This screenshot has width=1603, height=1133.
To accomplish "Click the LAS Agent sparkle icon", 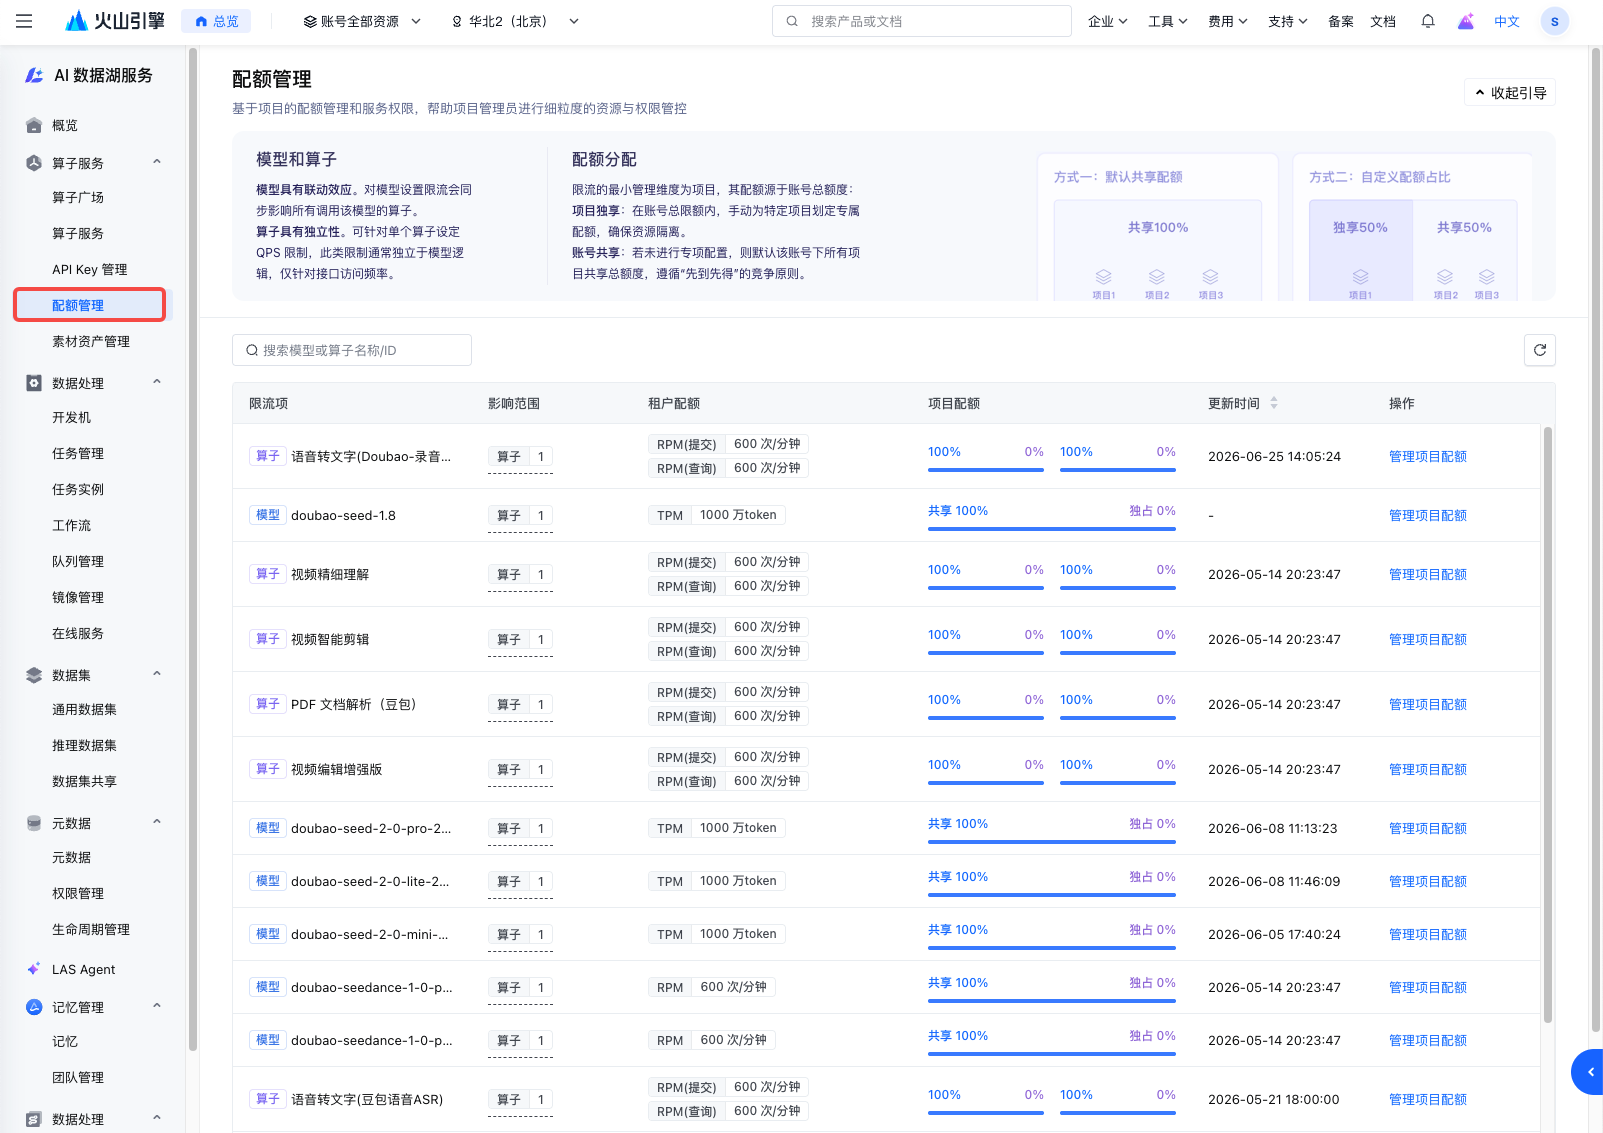I will click(34, 969).
